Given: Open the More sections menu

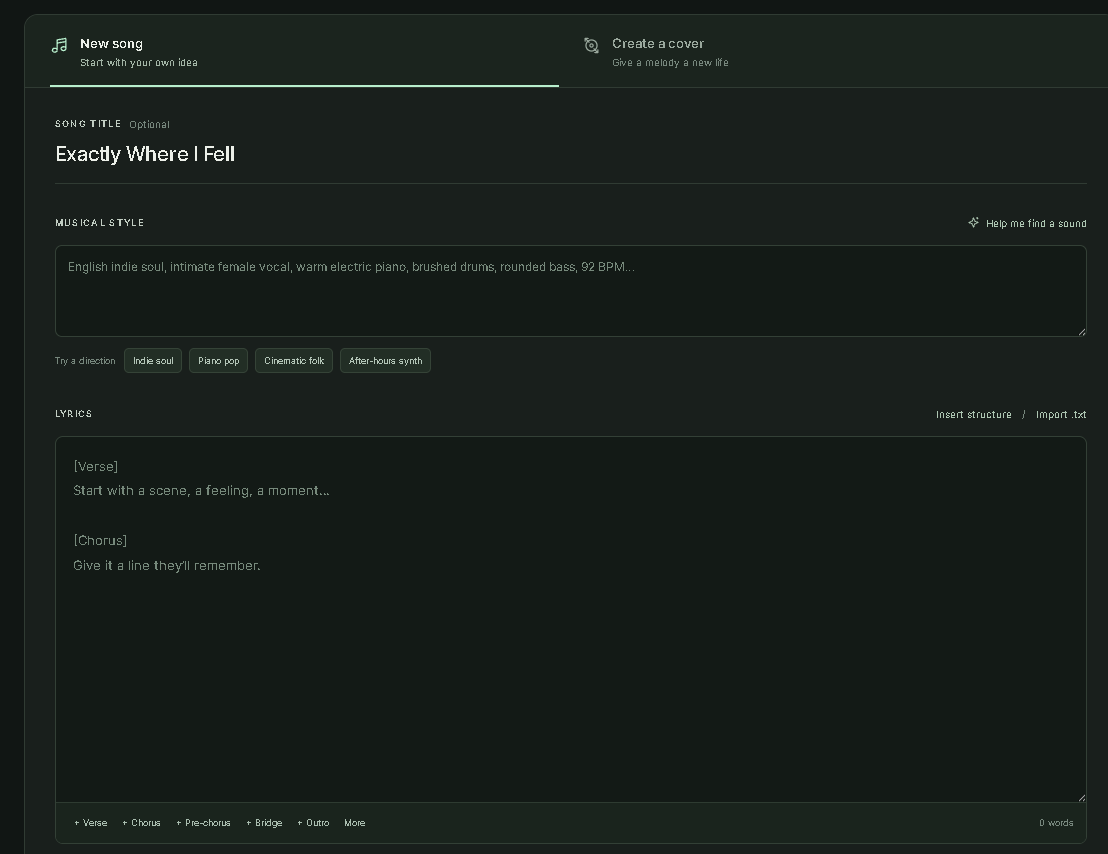Looking at the screenshot, I should coord(355,823).
